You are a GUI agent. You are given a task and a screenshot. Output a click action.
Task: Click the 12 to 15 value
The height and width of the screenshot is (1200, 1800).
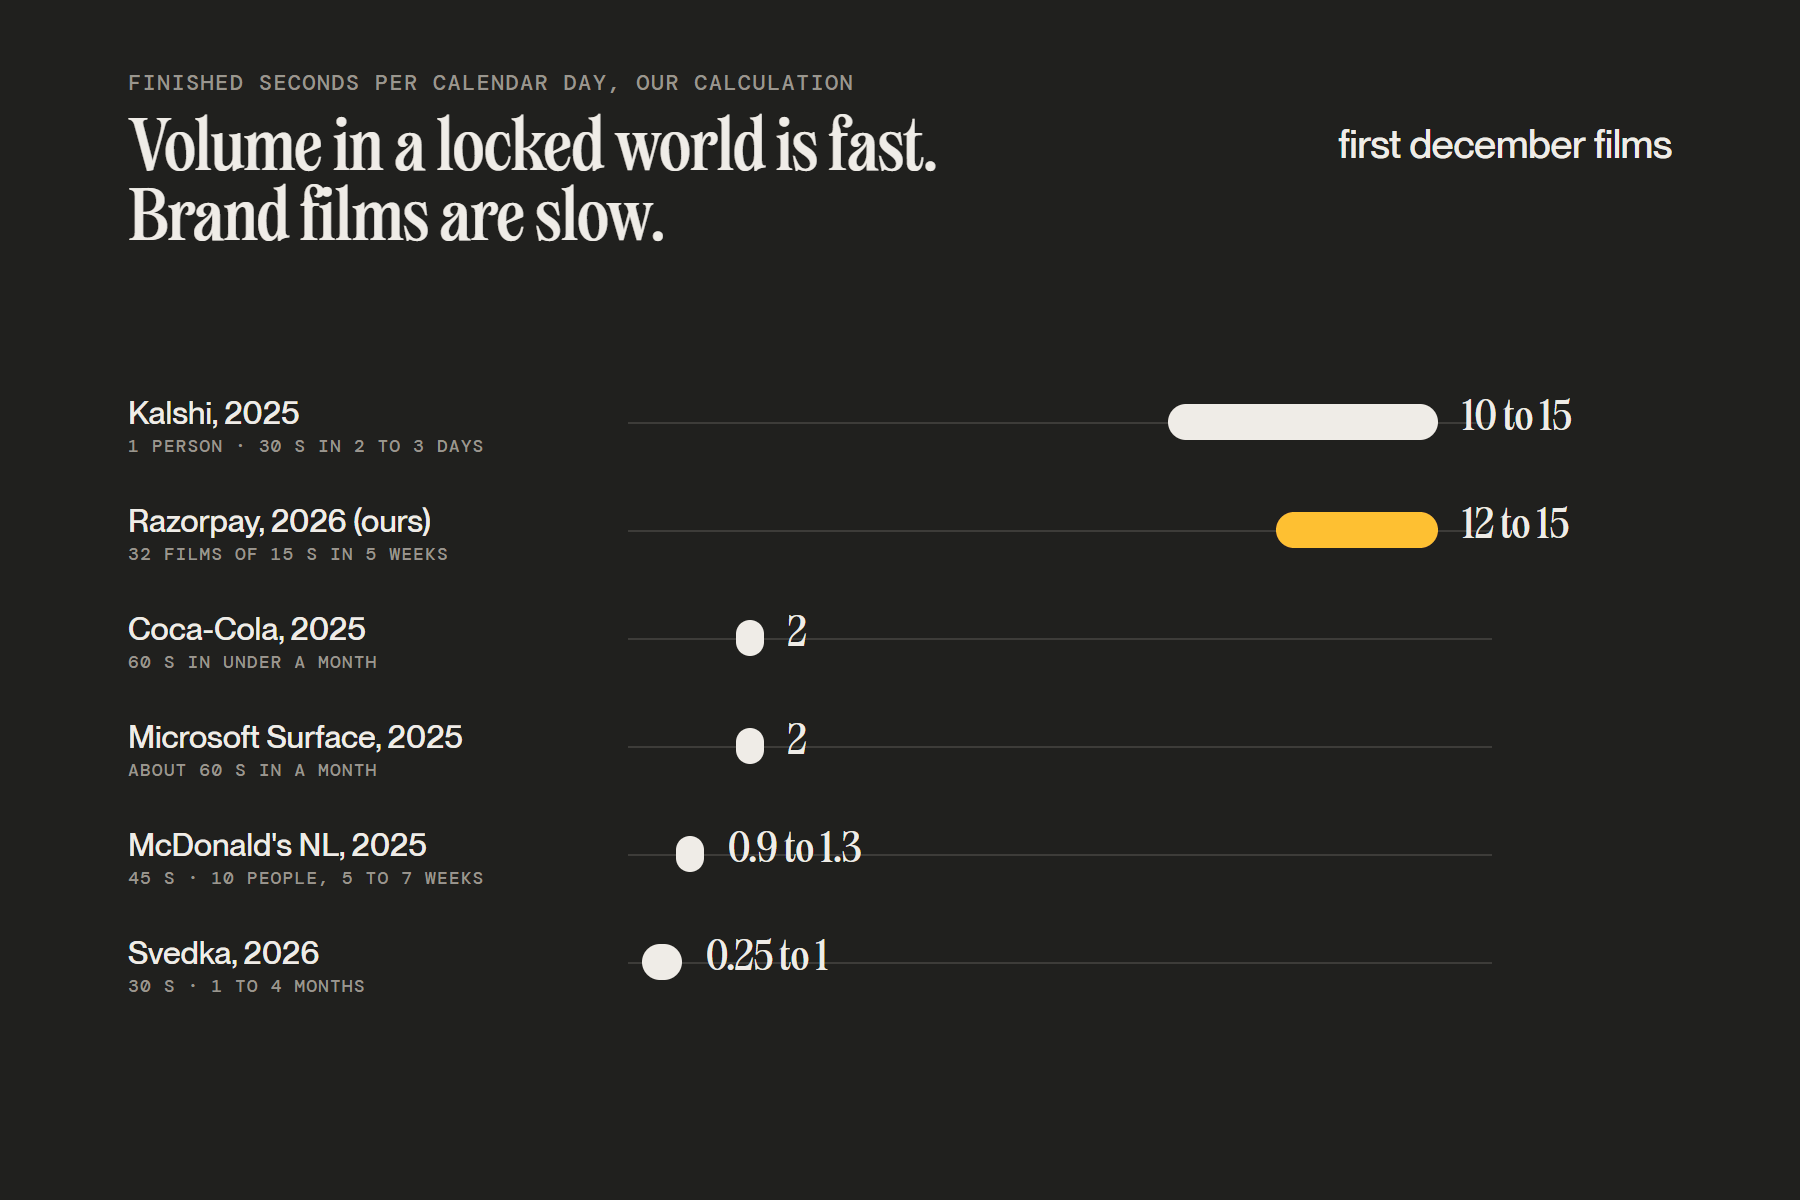coord(1515,524)
